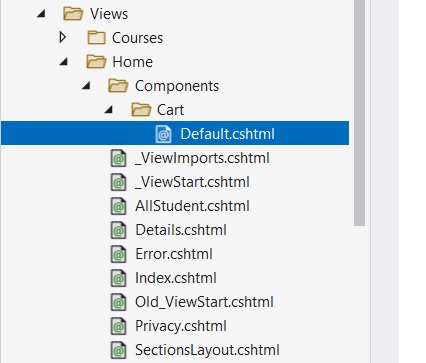Click the Privacy.cshtml Razor file icon
The width and height of the screenshot is (426, 363).
[x=118, y=326]
